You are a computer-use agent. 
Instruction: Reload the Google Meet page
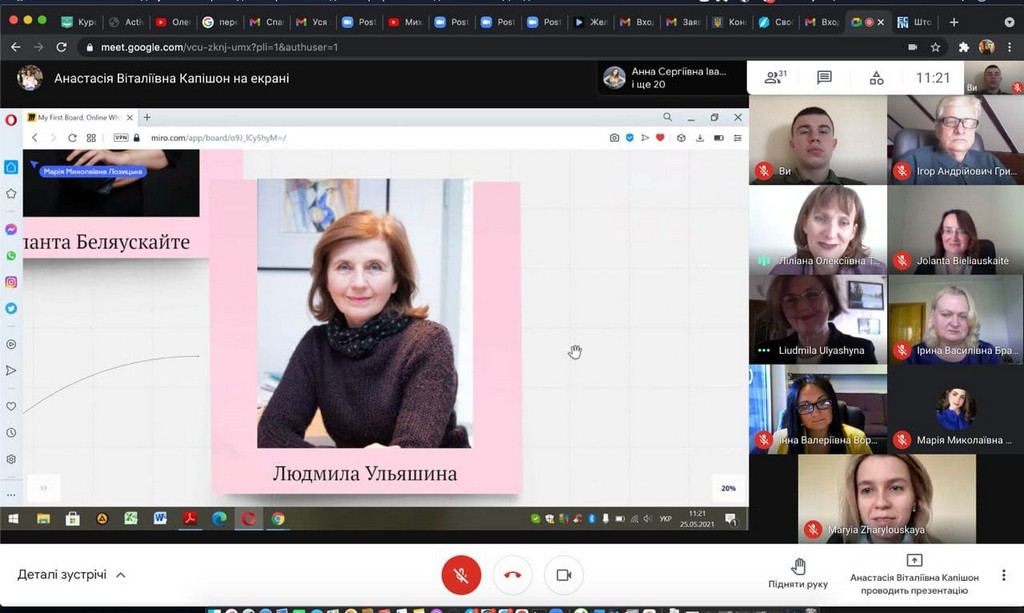click(x=63, y=47)
